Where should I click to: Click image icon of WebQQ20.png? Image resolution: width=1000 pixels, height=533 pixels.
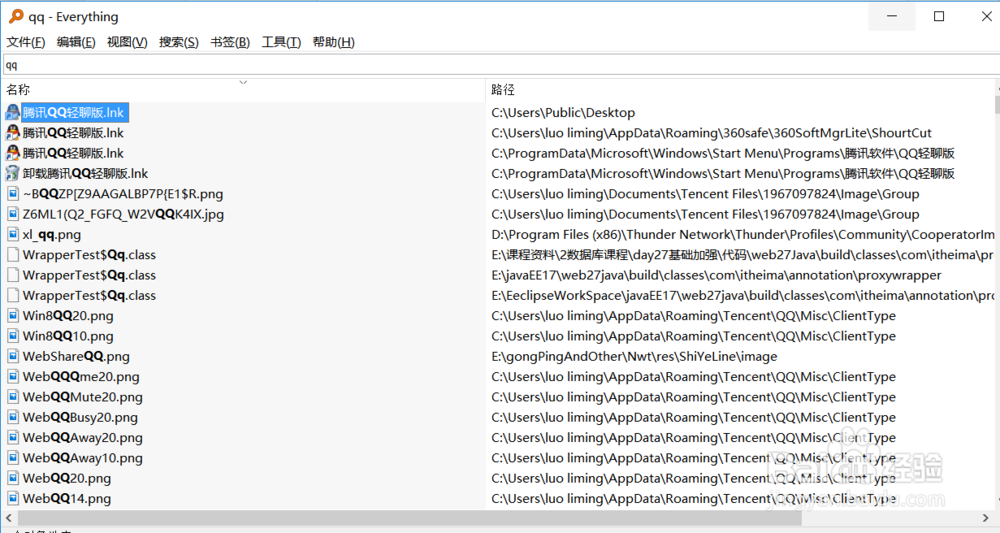13,478
